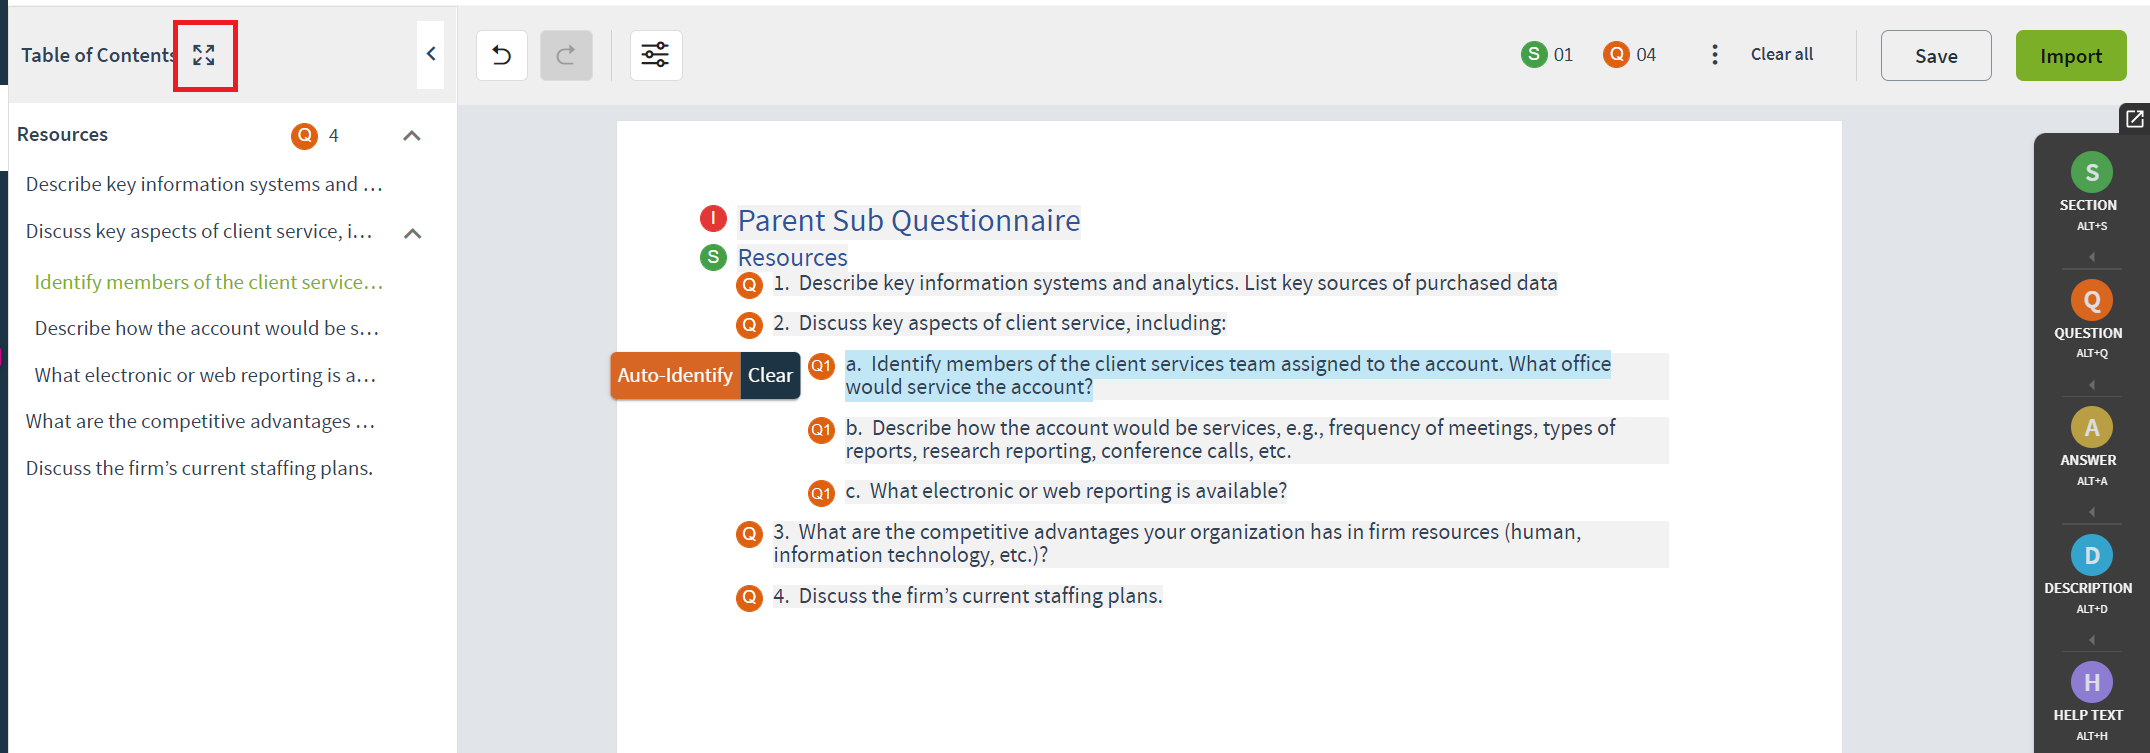Viewport: 2150px width, 753px height.
Task: Undo the last action
Action: pos(502,55)
